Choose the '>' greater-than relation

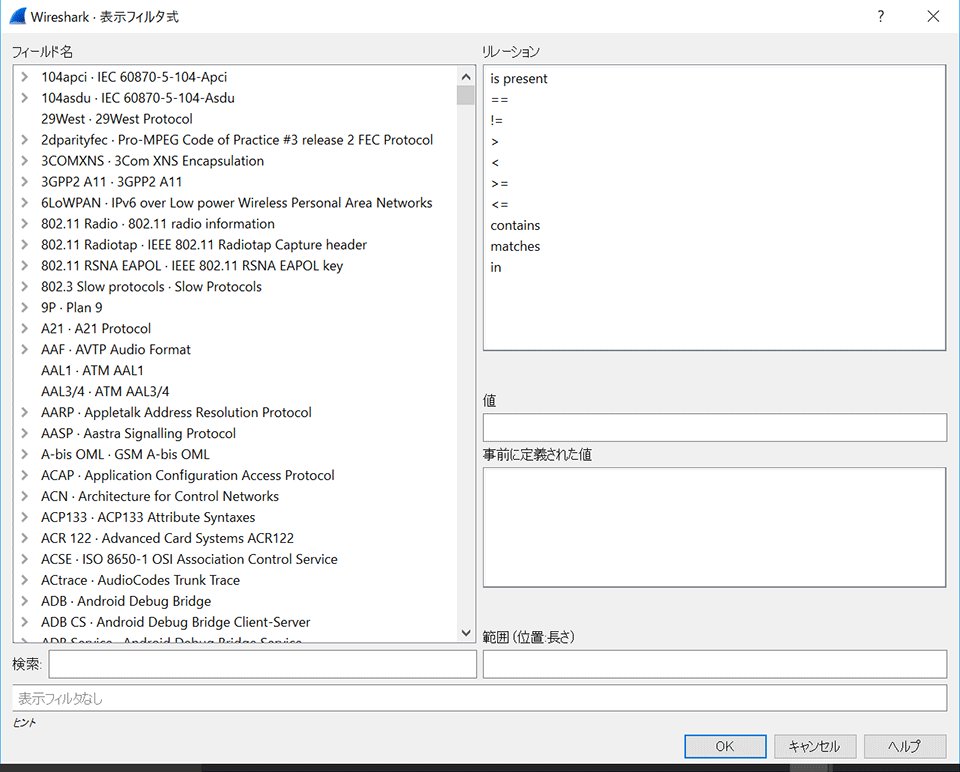(x=495, y=142)
